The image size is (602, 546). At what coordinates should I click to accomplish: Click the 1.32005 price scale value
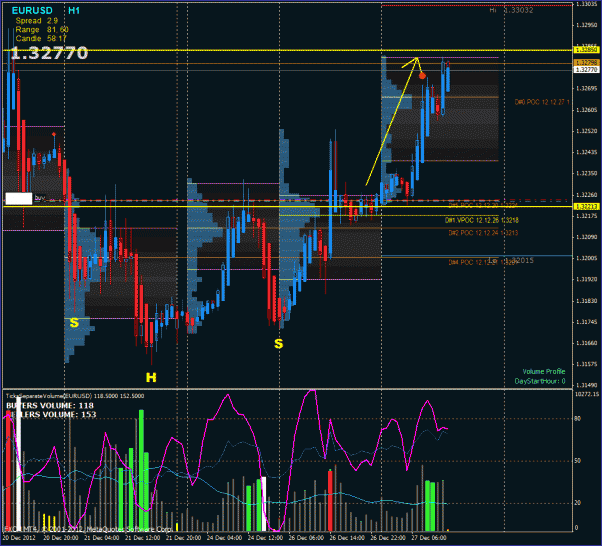(x=587, y=258)
